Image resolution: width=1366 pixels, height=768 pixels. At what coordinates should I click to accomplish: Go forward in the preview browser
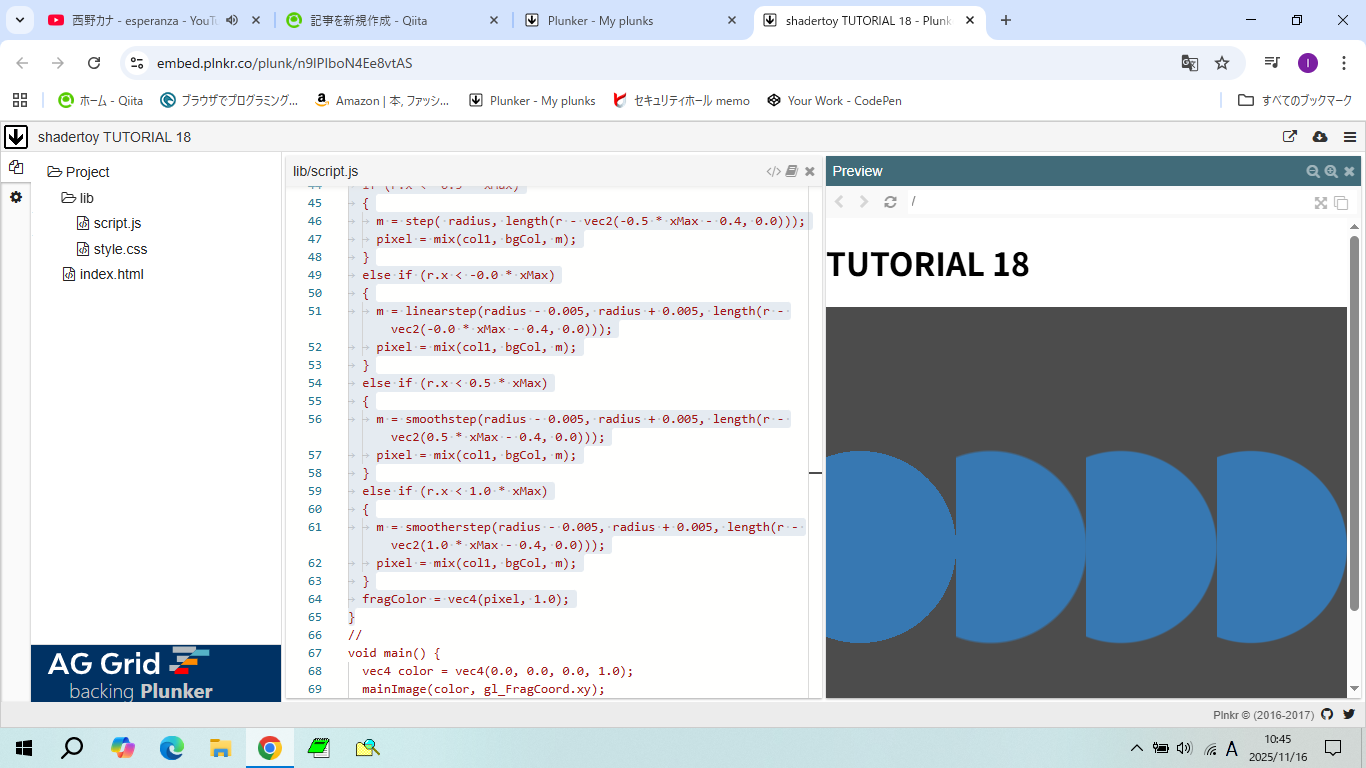point(864,201)
